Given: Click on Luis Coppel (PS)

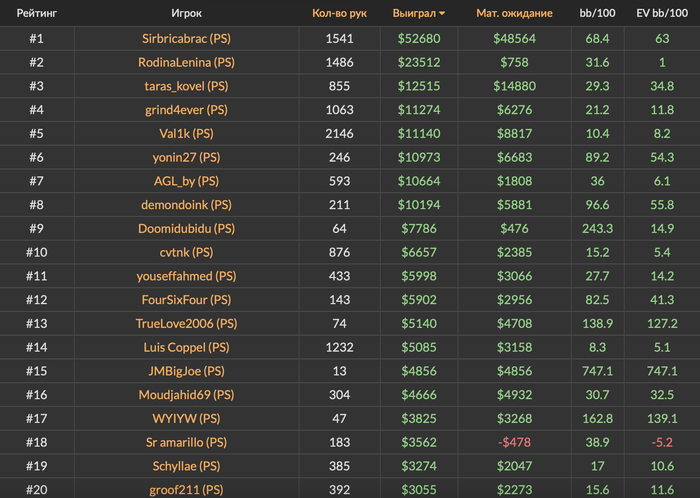Looking at the screenshot, I should (186, 347).
